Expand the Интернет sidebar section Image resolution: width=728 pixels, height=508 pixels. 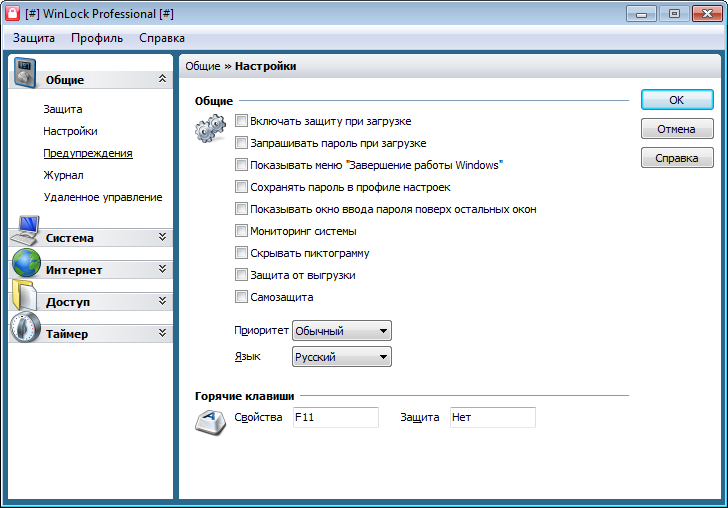pos(162,269)
